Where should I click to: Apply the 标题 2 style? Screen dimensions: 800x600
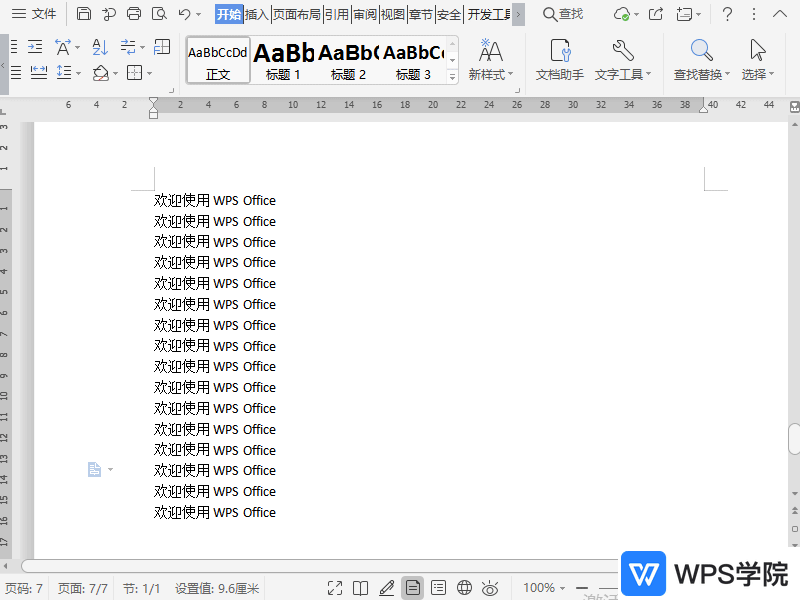coord(348,60)
